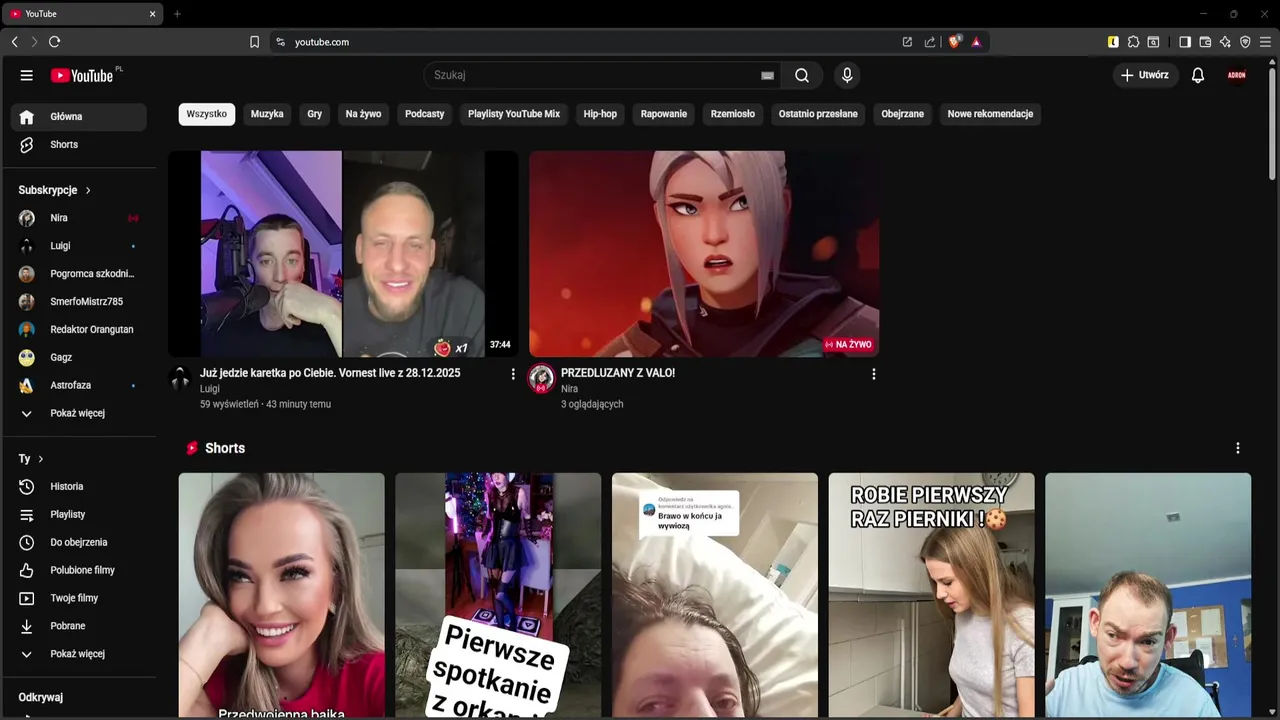
Task: Select the Obejrzane filter chip
Action: pyautogui.click(x=903, y=114)
